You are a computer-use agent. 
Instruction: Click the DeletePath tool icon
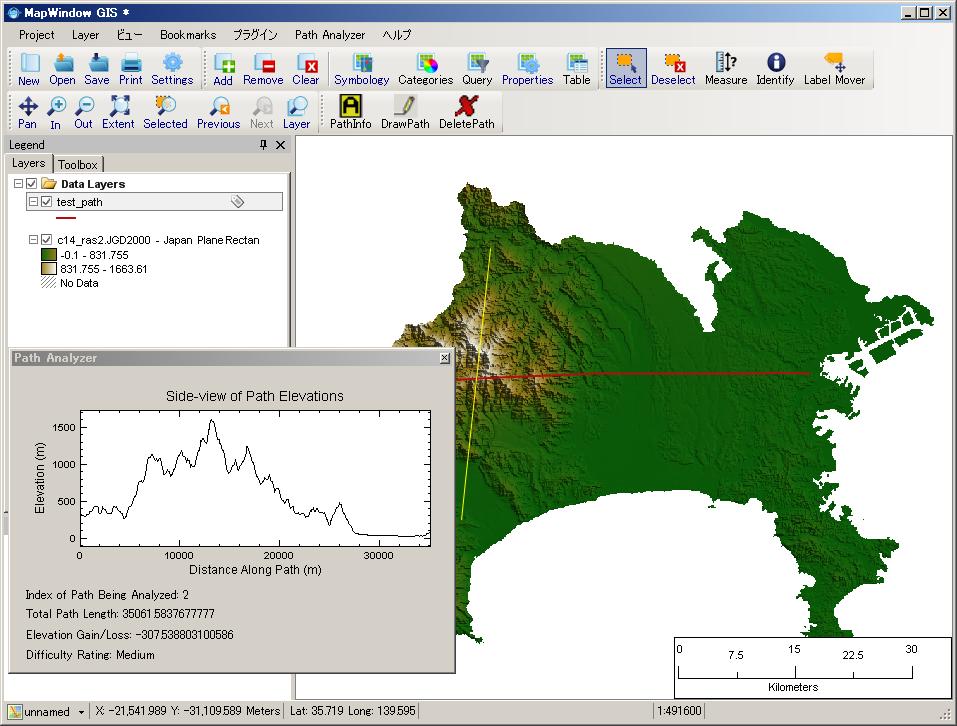(x=466, y=107)
